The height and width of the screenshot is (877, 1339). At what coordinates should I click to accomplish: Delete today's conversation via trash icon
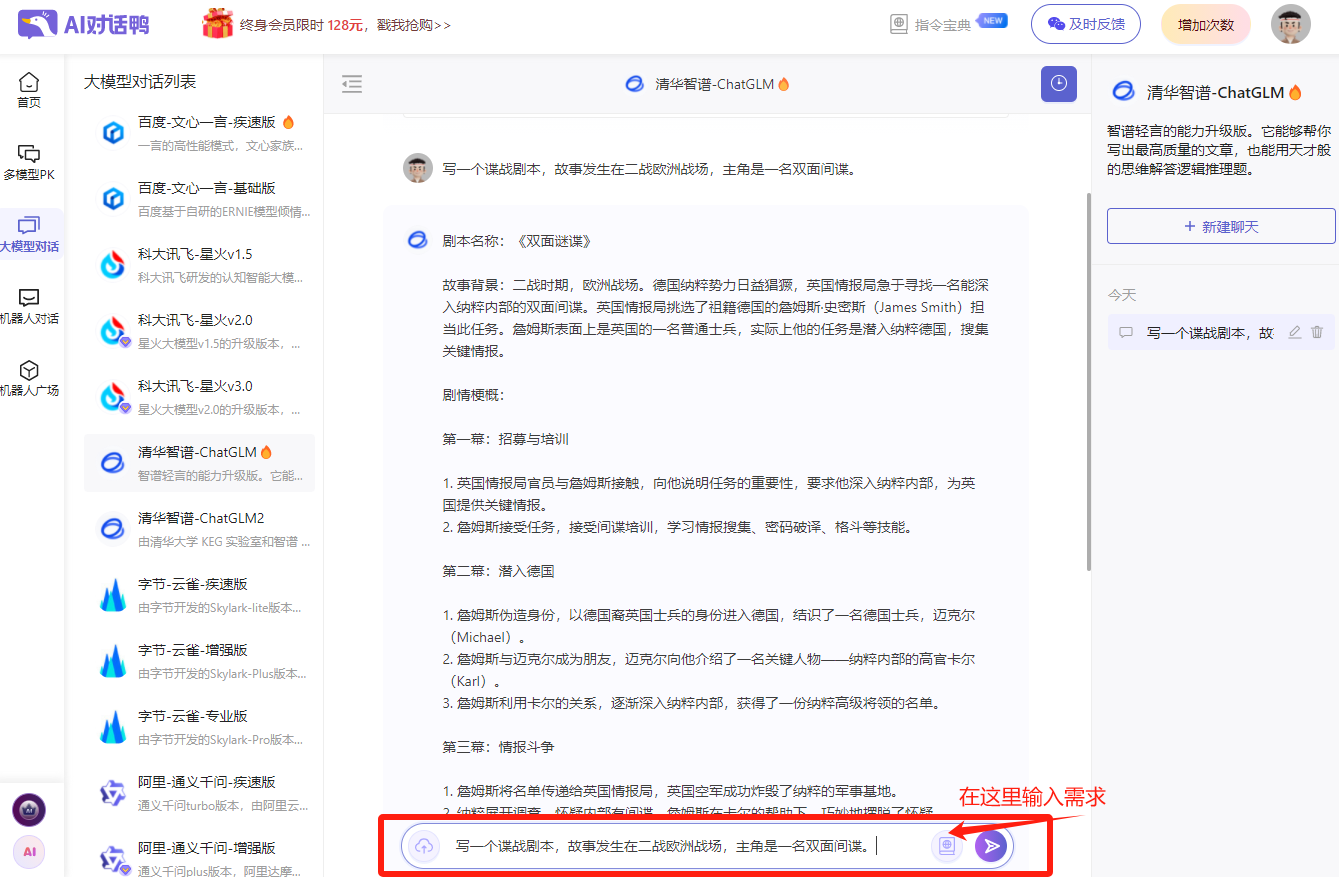pyautogui.click(x=1318, y=332)
